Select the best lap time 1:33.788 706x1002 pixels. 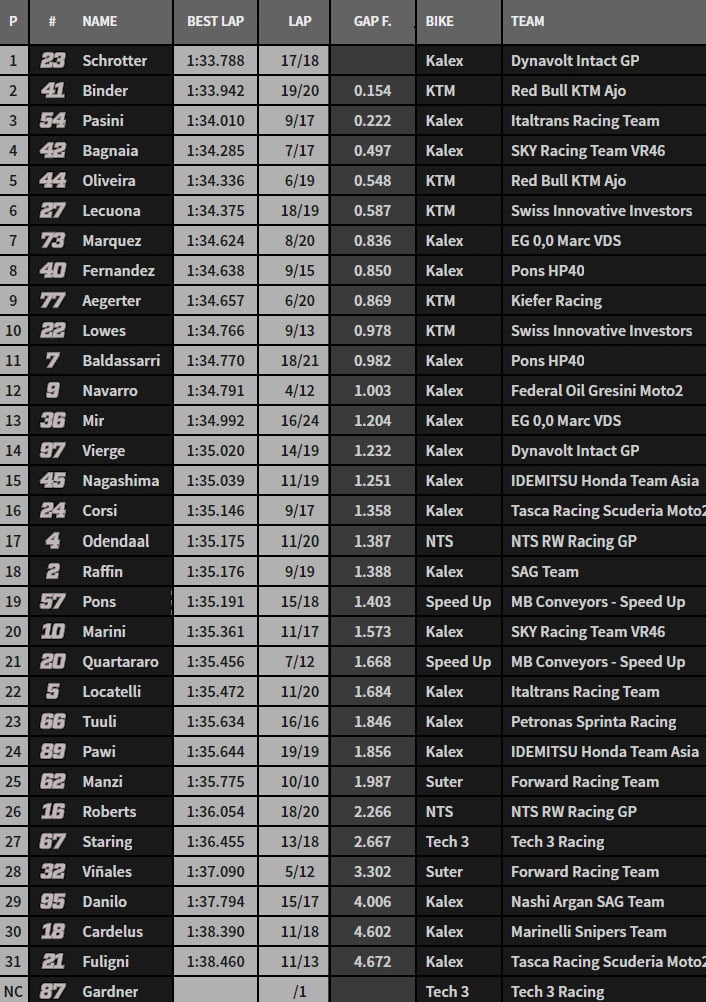click(x=215, y=60)
